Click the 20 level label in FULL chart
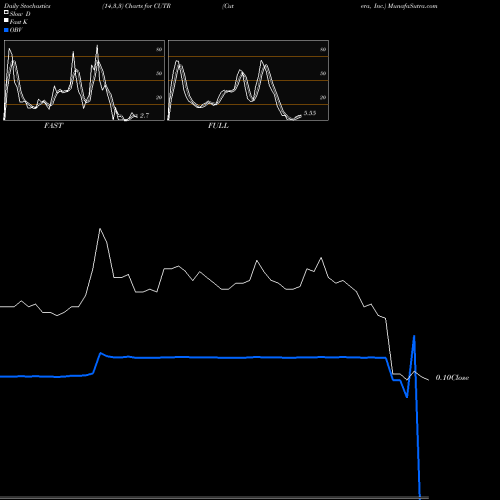 (323, 97)
